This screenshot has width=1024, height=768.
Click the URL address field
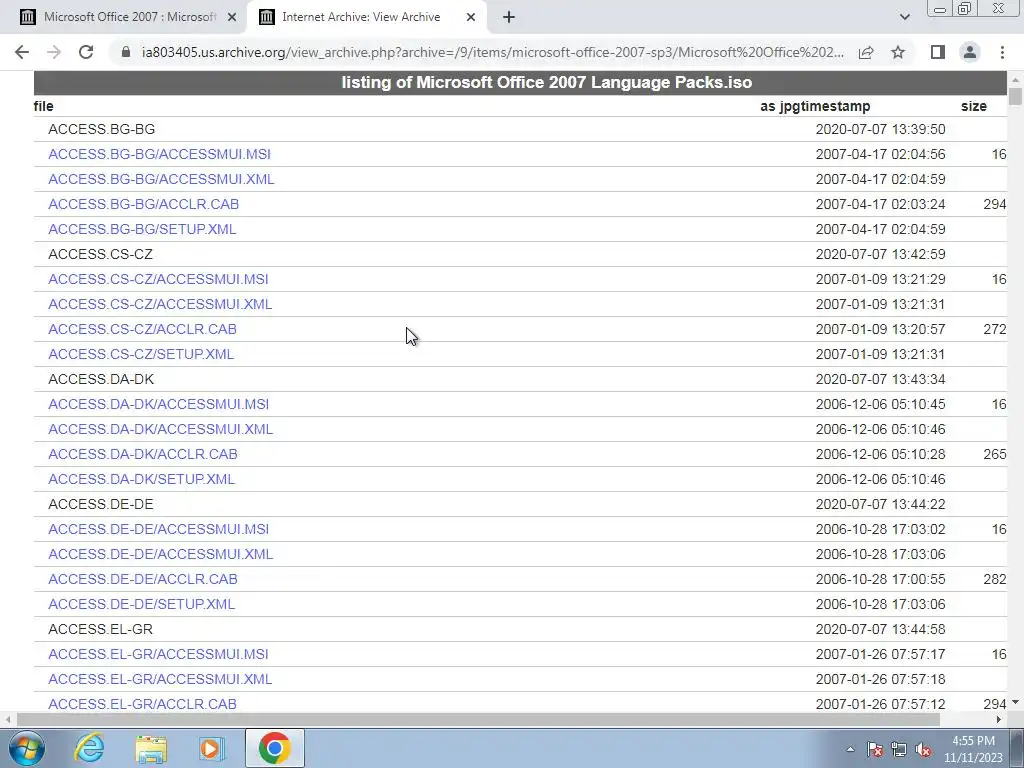[492, 52]
